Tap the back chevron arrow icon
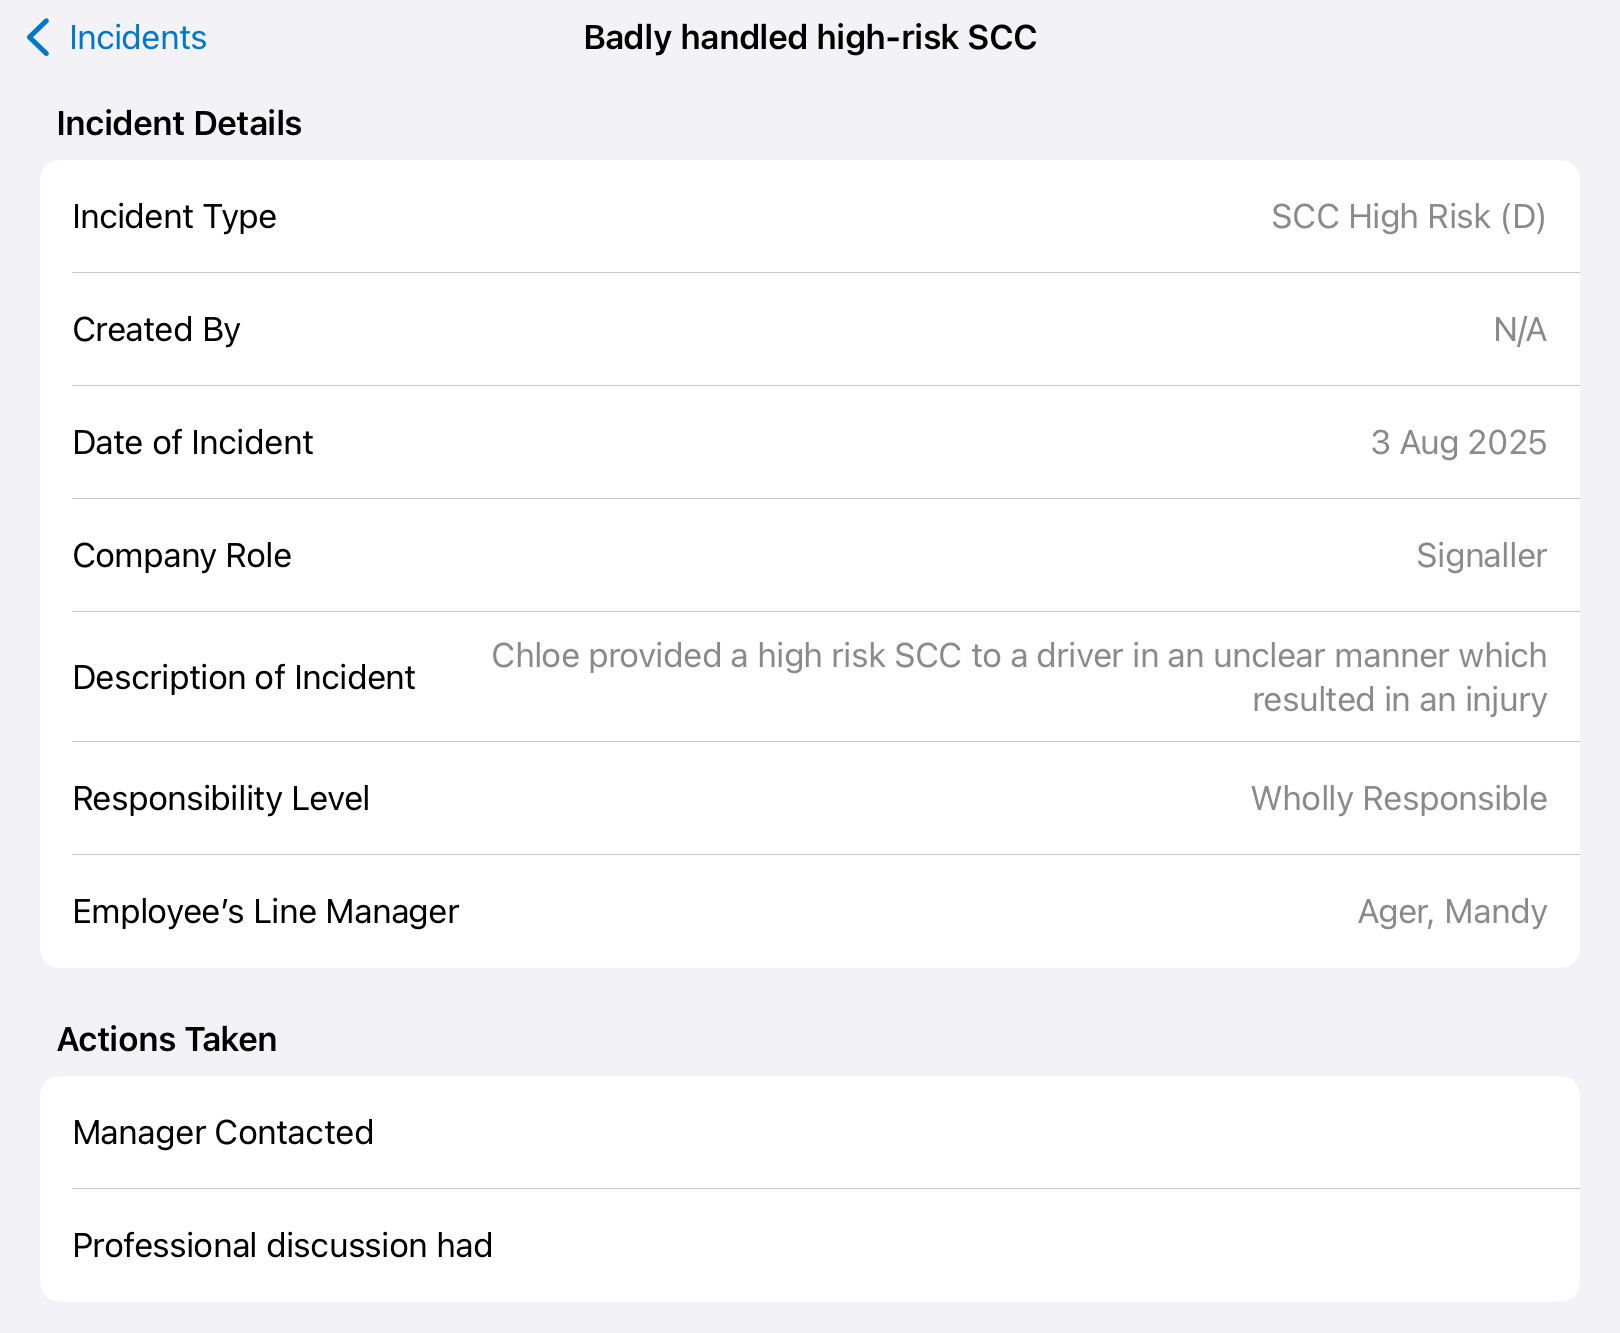 pyautogui.click(x=38, y=38)
